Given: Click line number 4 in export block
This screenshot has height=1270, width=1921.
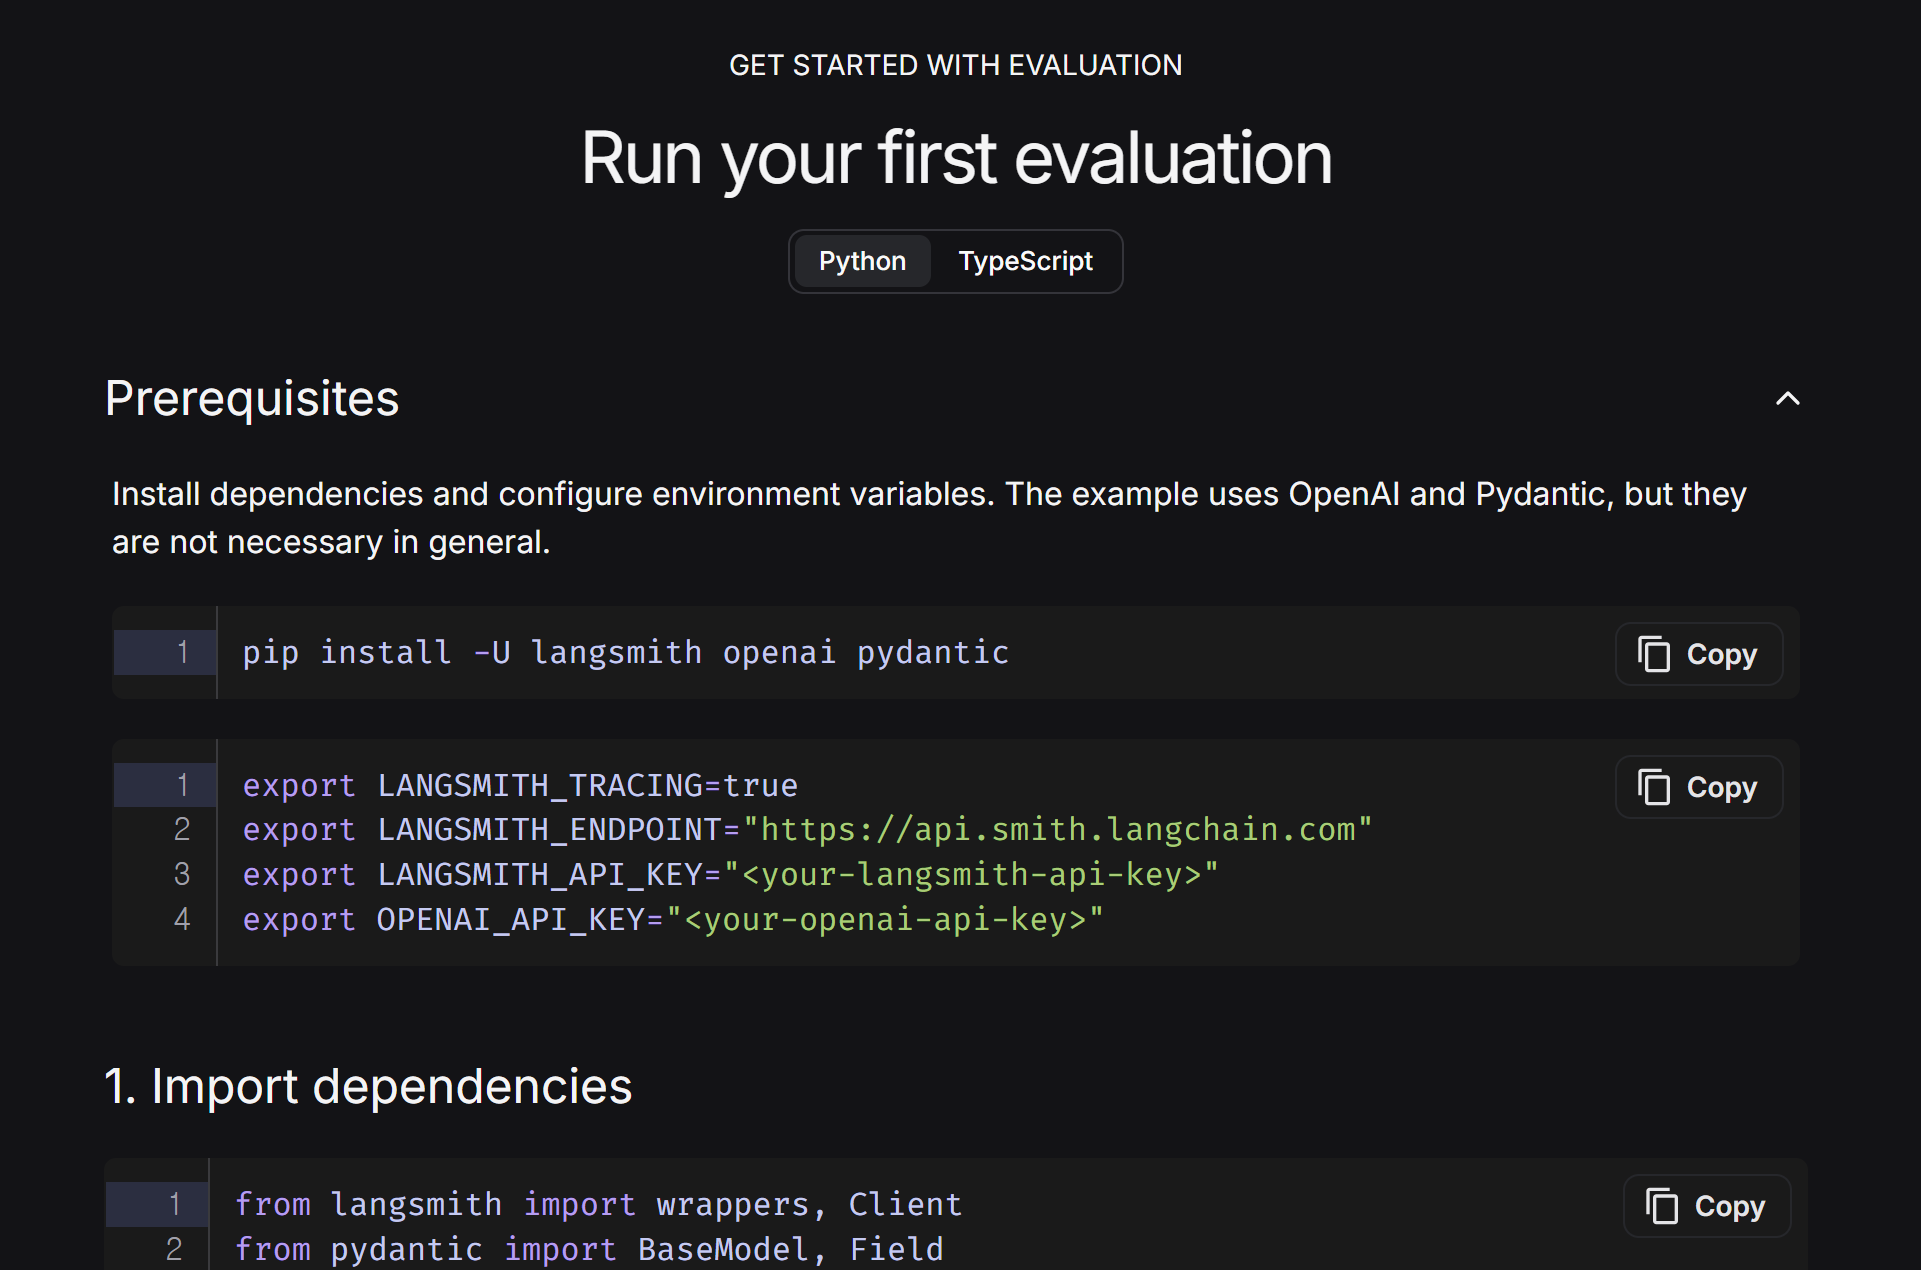Looking at the screenshot, I should point(181,920).
